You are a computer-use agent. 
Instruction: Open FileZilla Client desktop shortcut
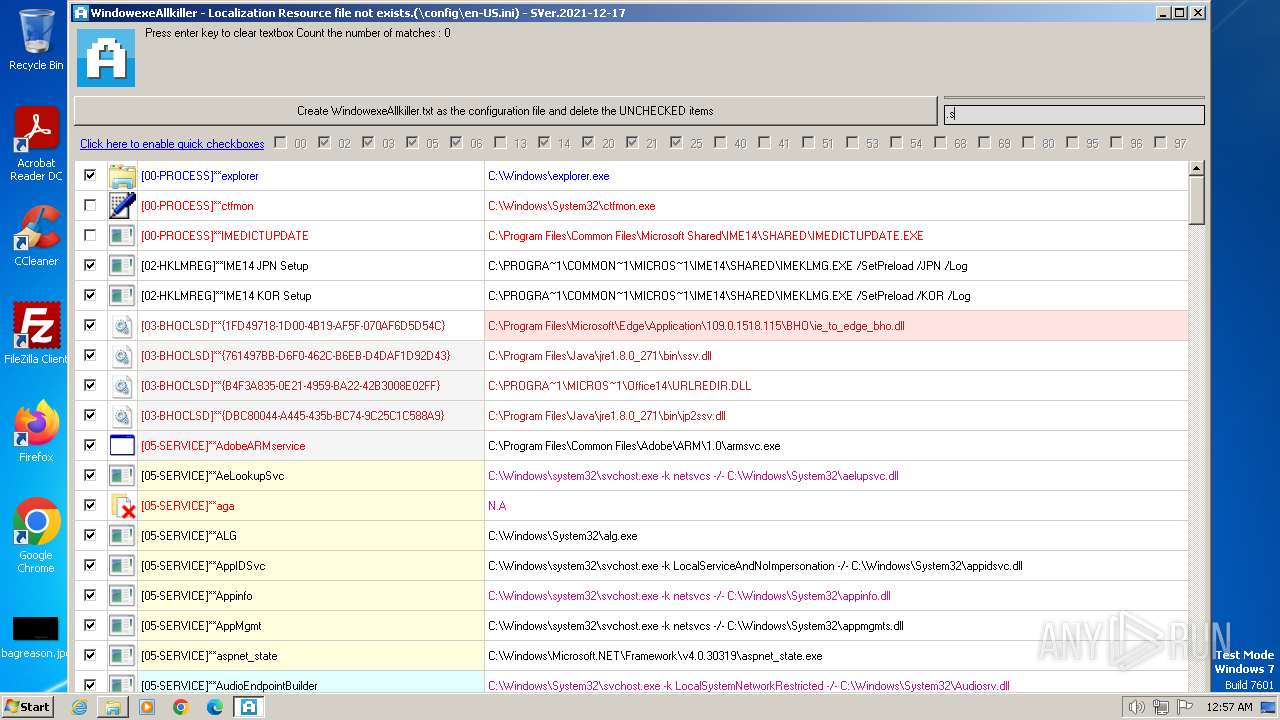(x=36, y=333)
